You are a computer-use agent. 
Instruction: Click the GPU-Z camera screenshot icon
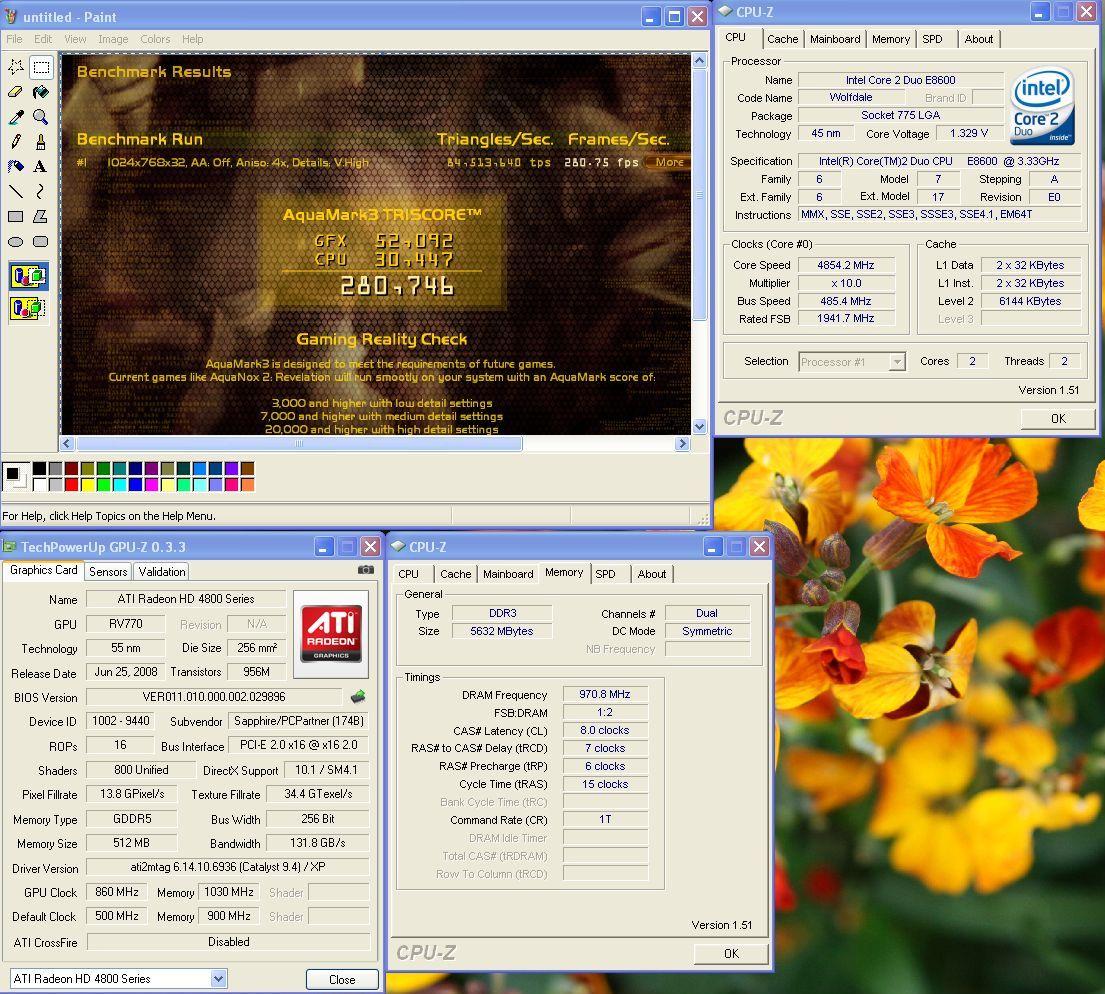pos(366,570)
